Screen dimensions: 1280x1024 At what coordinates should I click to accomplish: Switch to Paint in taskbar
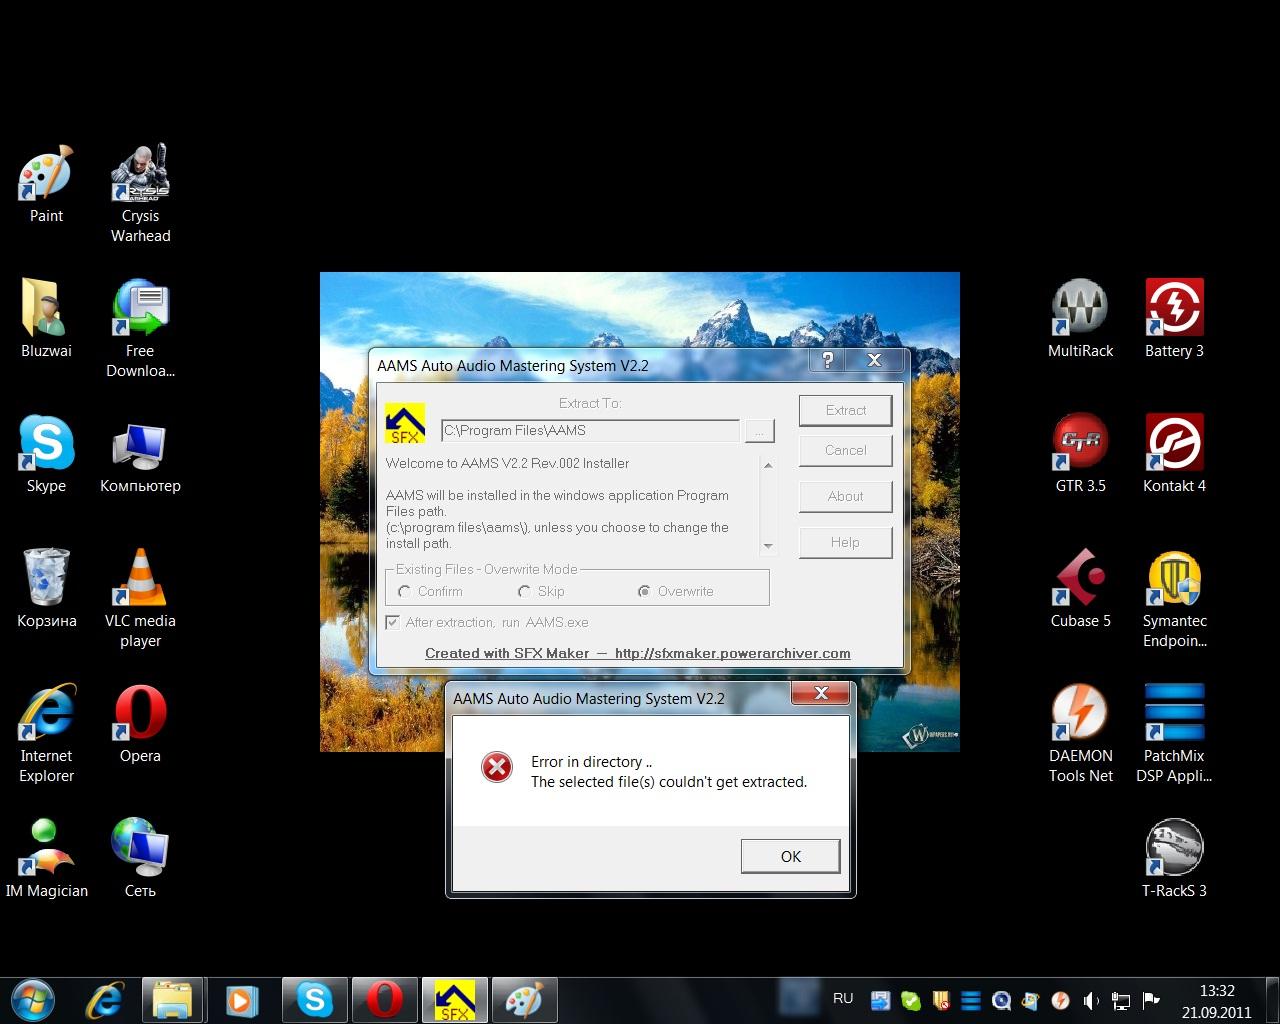coord(524,1000)
